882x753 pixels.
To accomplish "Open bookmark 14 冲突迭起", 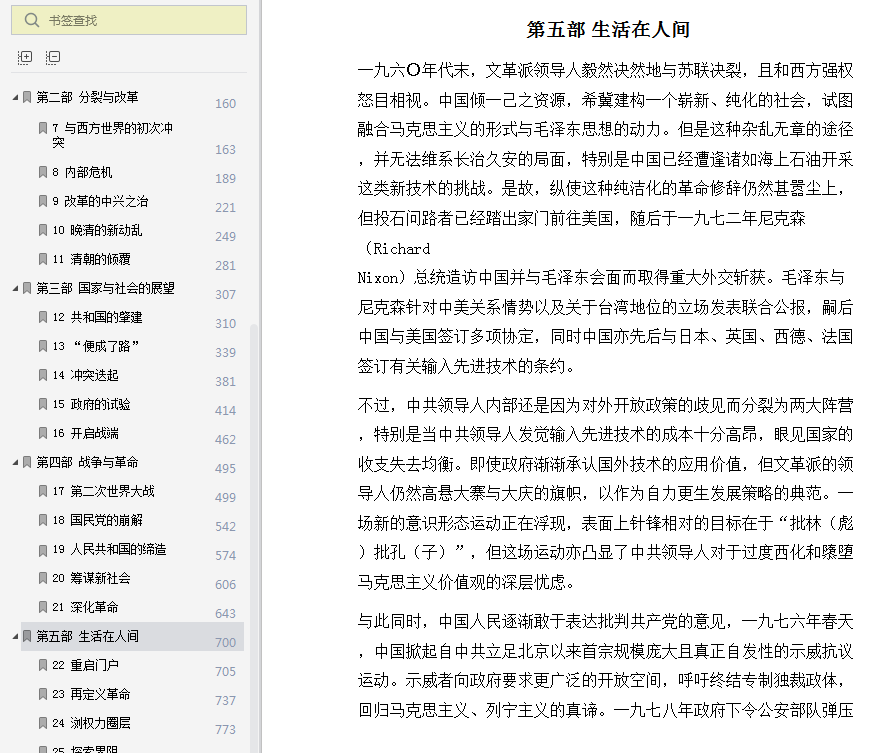I will click(x=86, y=375).
